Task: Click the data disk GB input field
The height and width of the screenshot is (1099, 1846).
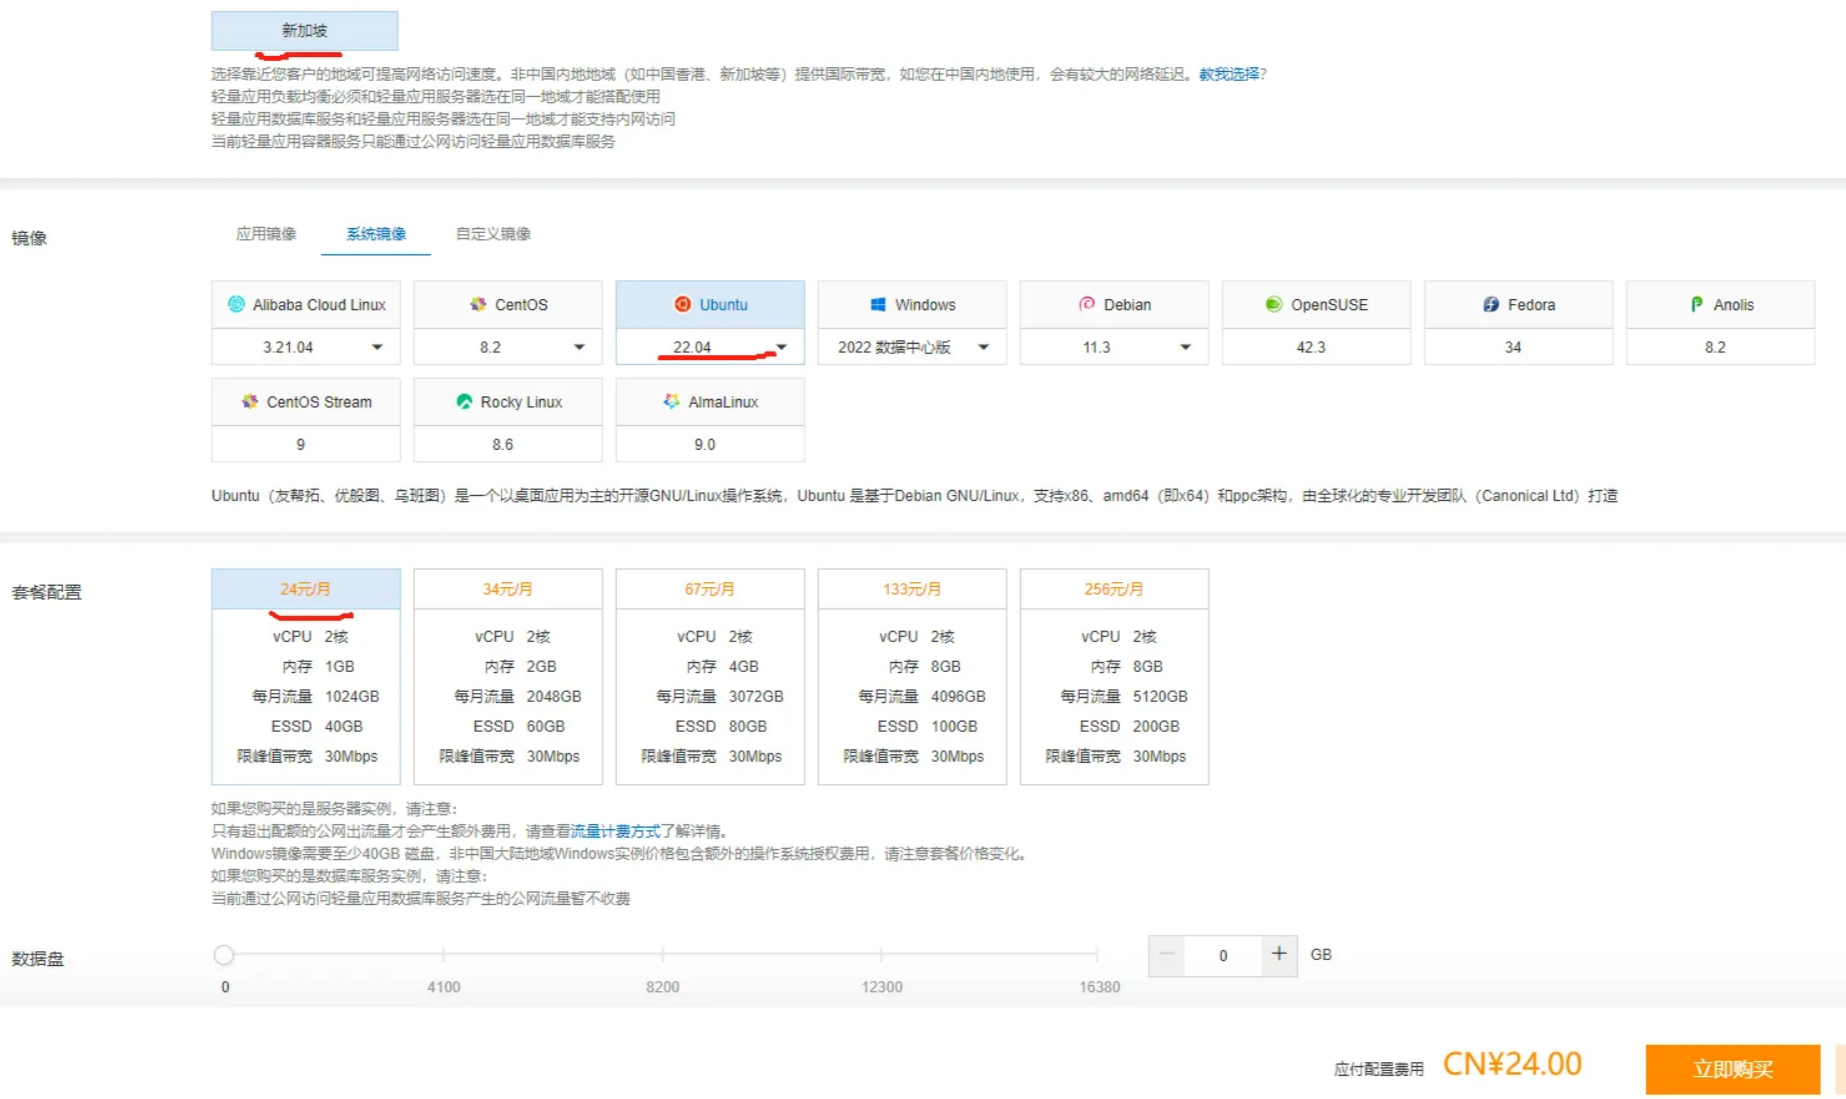Action: [1223, 956]
